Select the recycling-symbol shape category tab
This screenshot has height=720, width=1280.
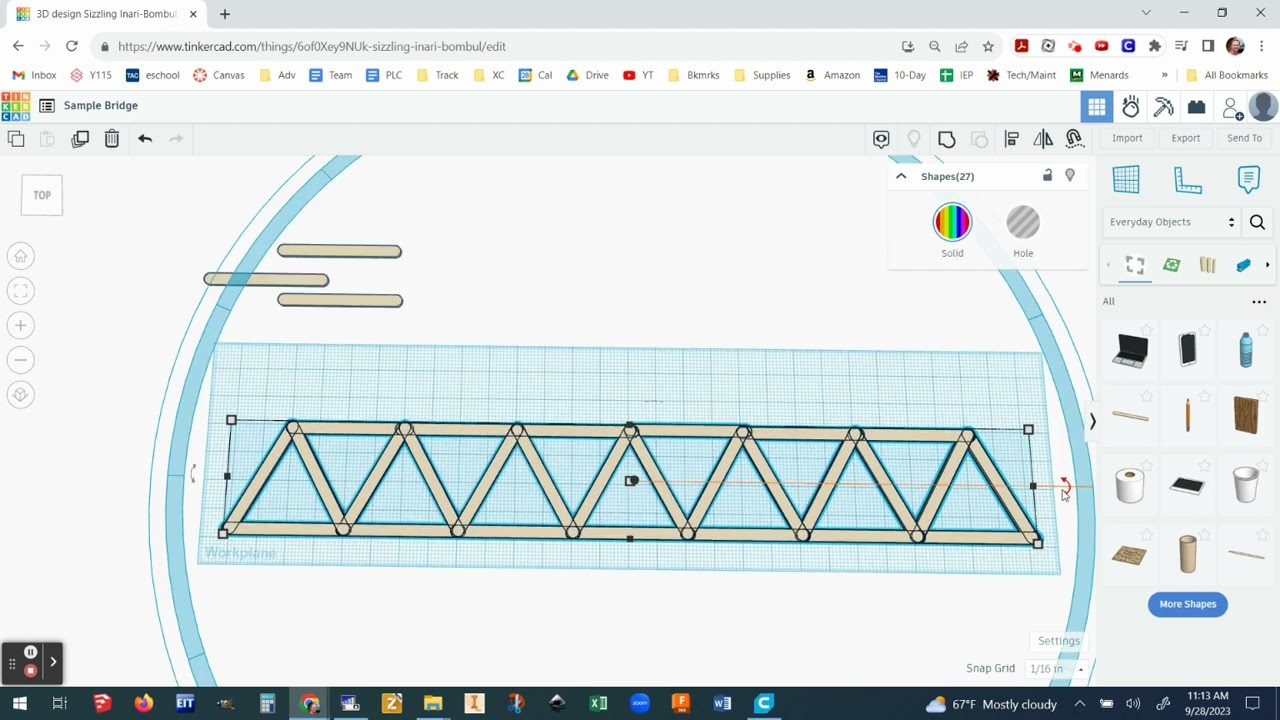point(1171,265)
